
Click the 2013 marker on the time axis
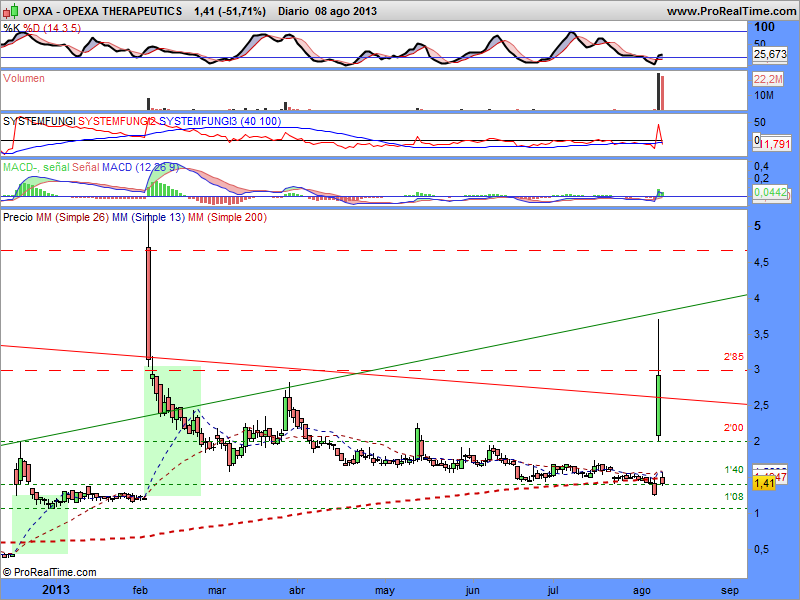point(56,590)
